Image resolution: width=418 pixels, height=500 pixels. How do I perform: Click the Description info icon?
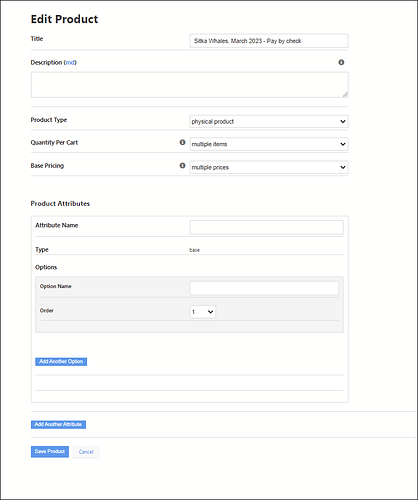pos(341,62)
